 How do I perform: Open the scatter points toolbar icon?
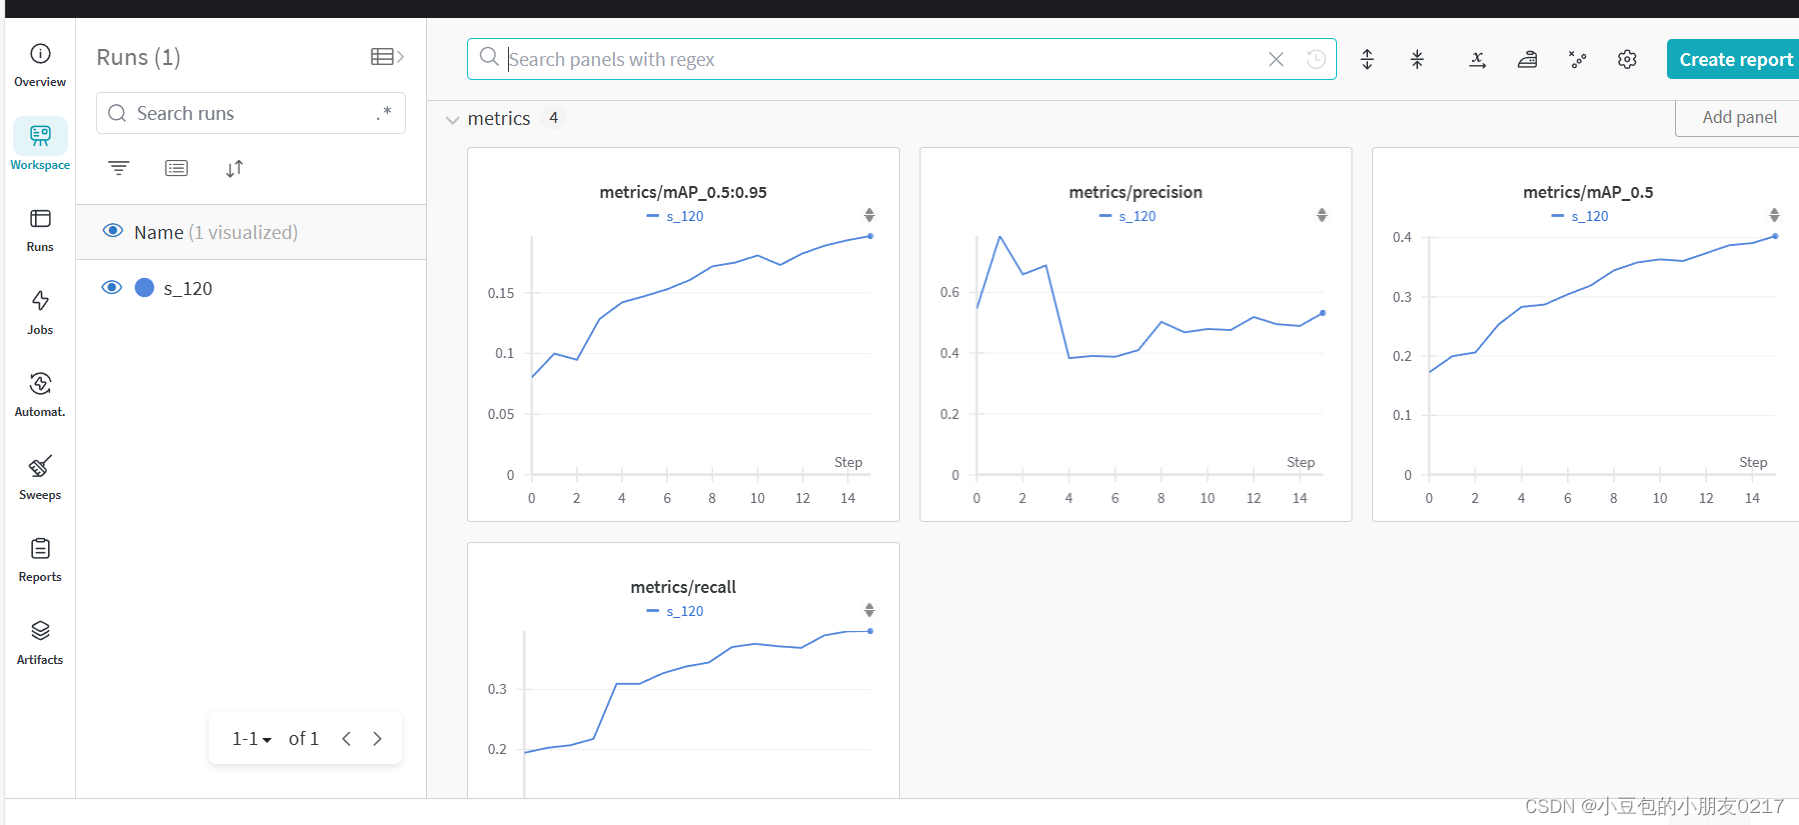(1577, 59)
